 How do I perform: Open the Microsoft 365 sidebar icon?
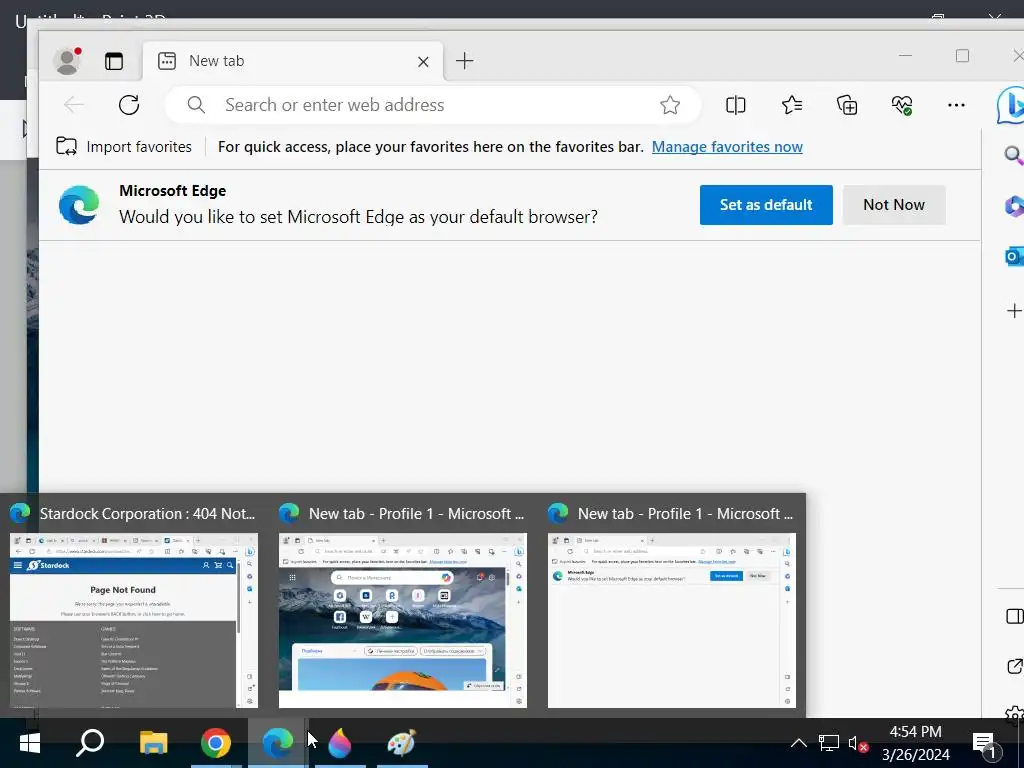coord(1014,206)
